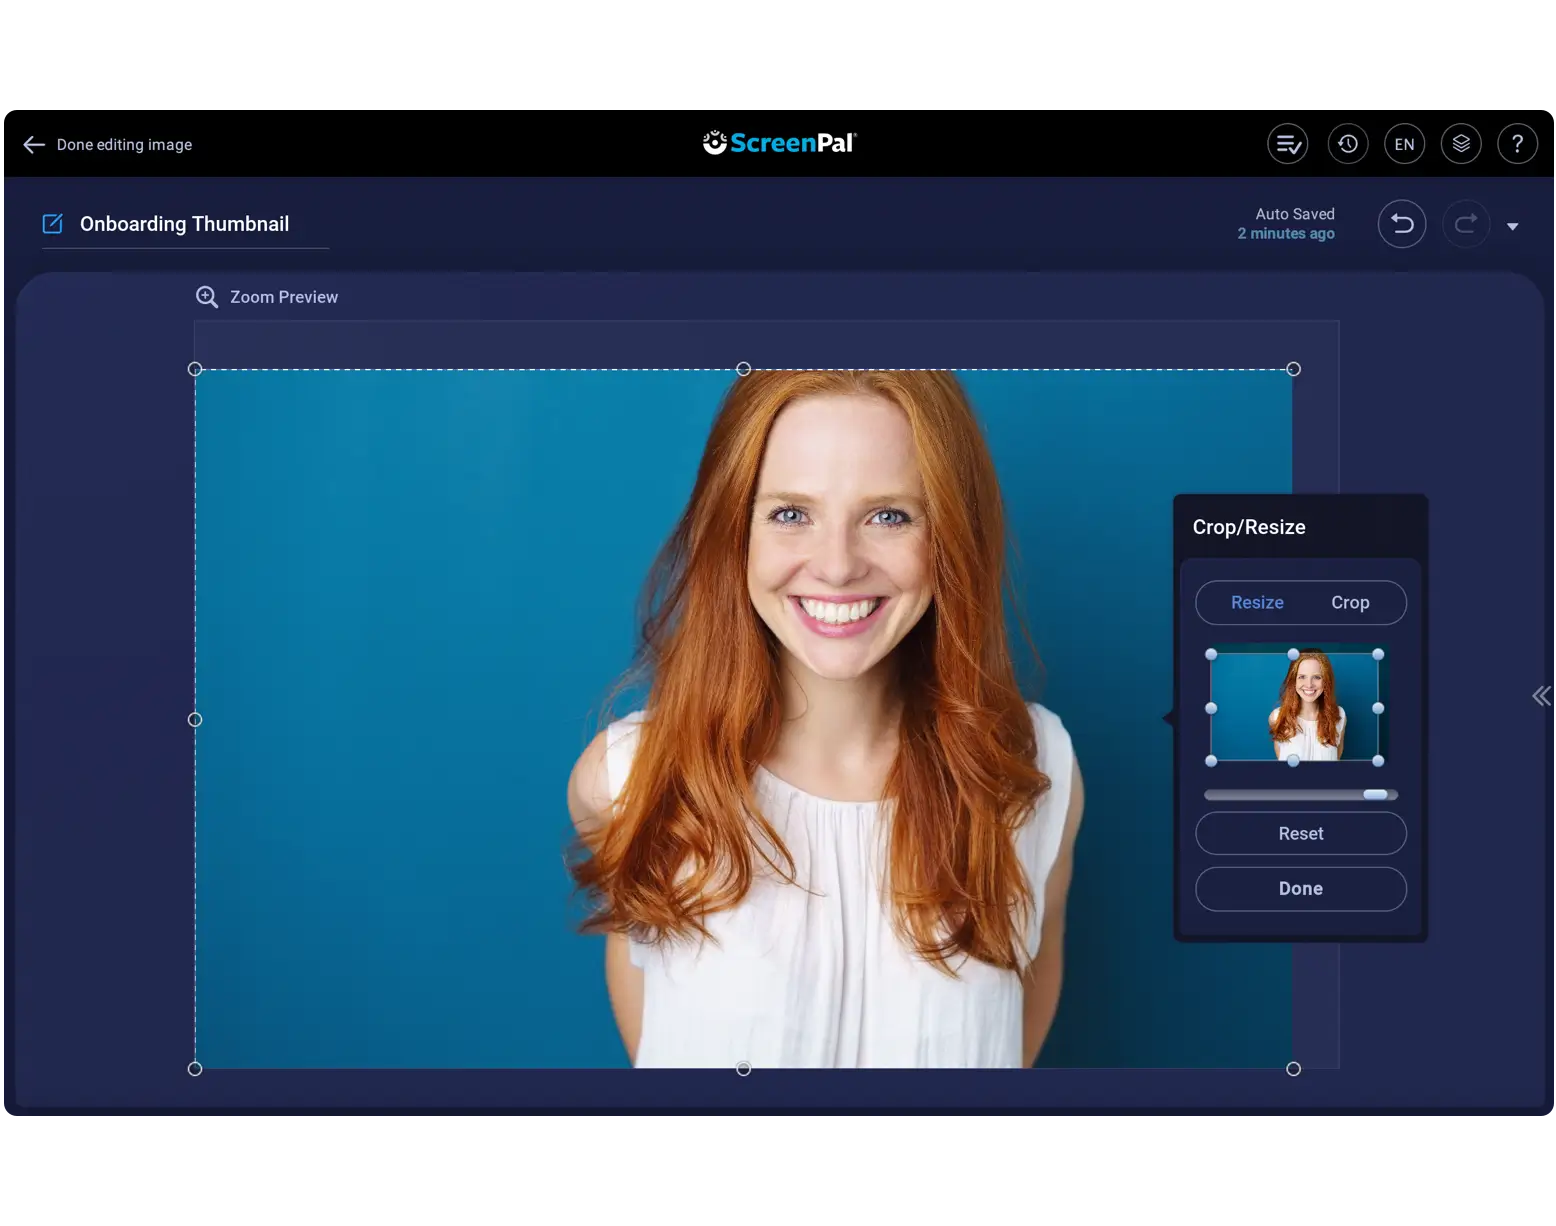Click the Done editing image text

pyautogui.click(x=124, y=145)
